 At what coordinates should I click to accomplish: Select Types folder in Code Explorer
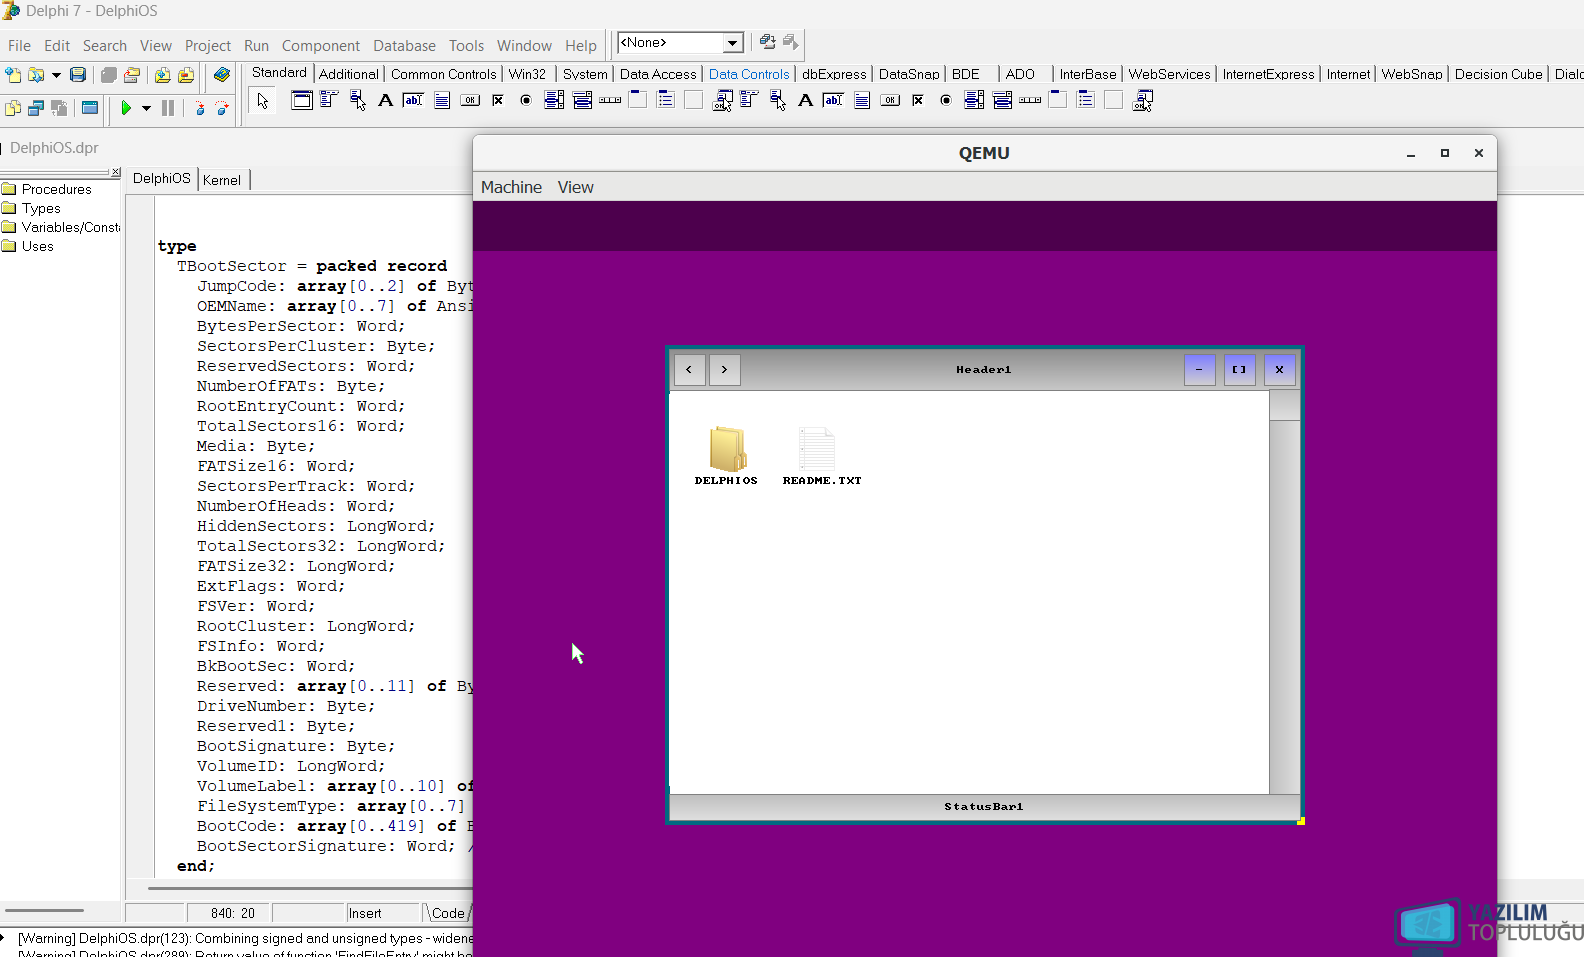pyautogui.click(x=32, y=208)
